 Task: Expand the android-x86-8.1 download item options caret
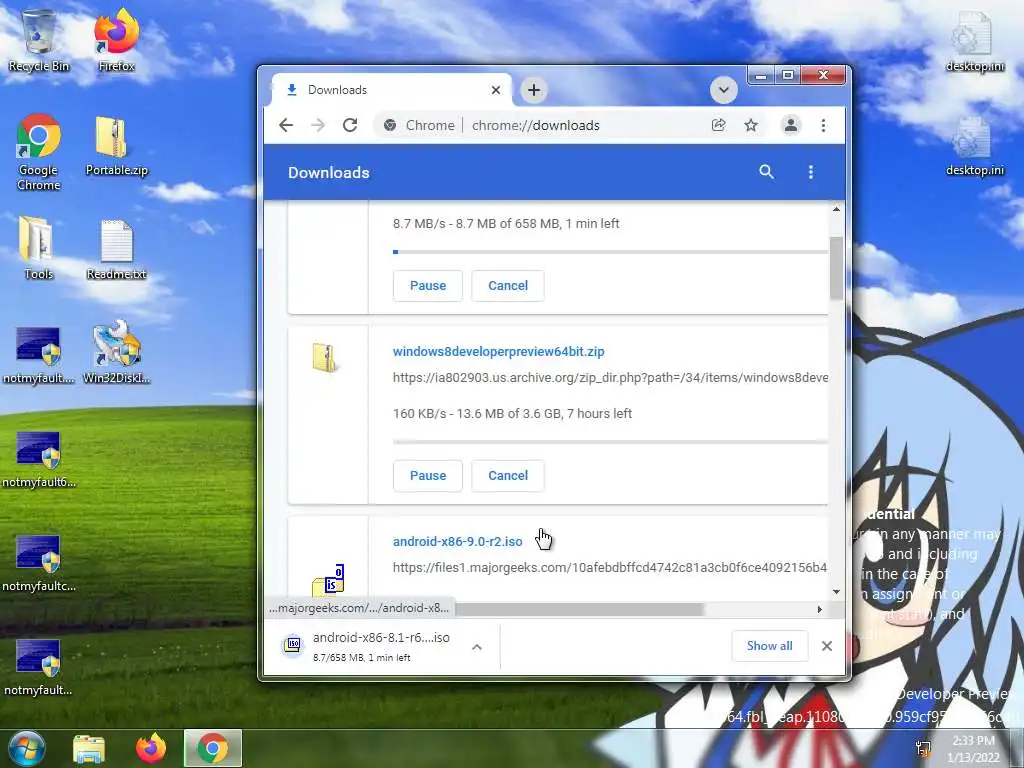tap(477, 647)
